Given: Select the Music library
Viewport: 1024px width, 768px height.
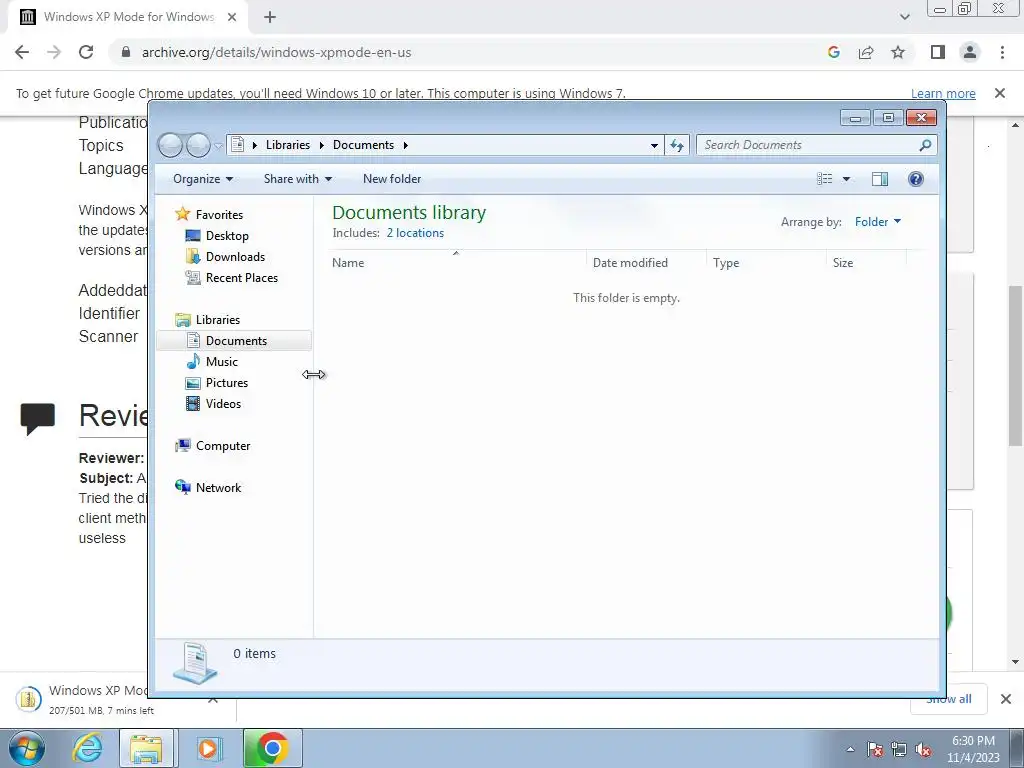Looking at the screenshot, I should pos(221,362).
